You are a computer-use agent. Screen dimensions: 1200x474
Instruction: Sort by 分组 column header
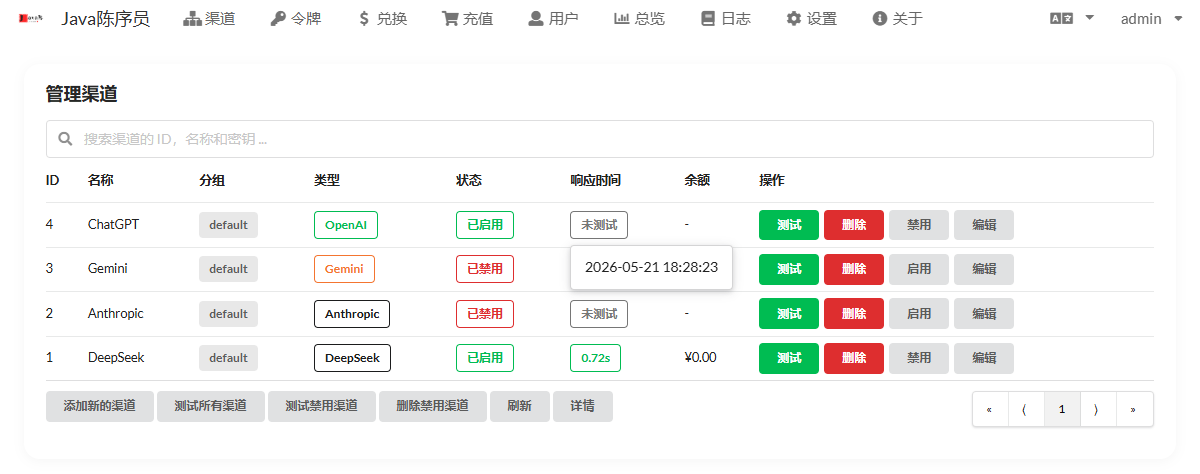click(x=212, y=180)
